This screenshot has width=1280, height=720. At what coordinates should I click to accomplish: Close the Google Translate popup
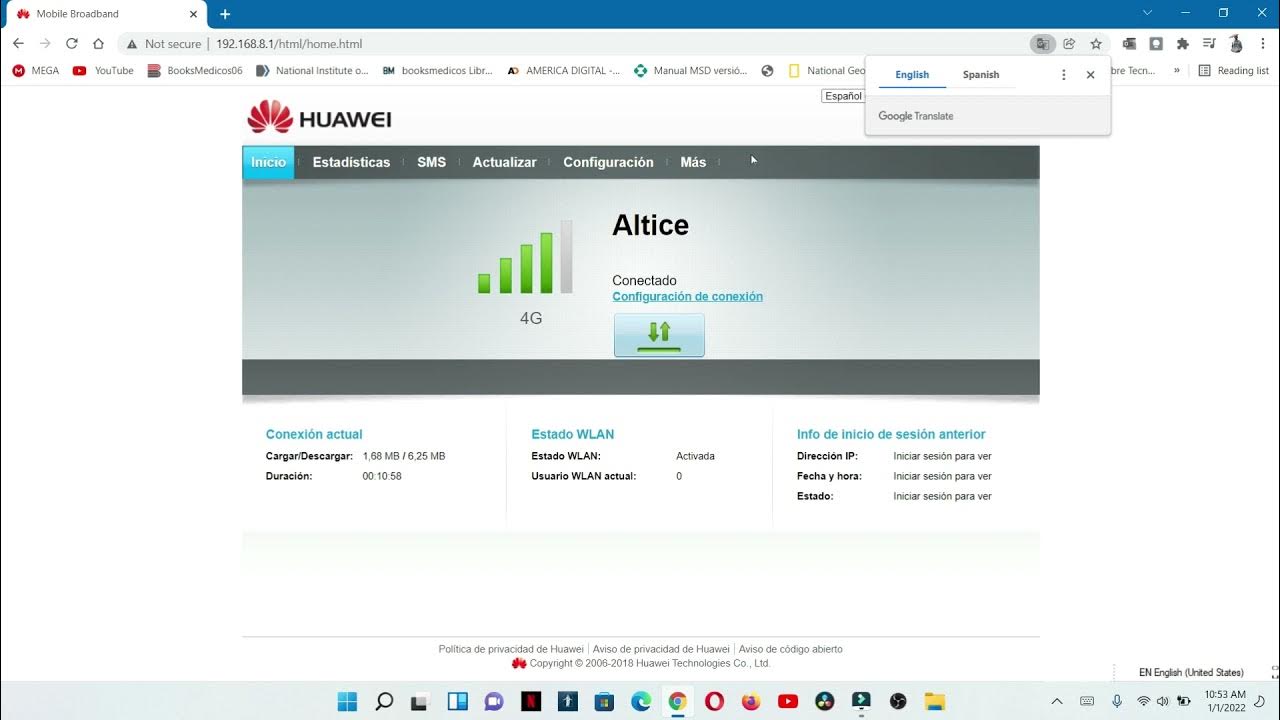click(x=1090, y=75)
